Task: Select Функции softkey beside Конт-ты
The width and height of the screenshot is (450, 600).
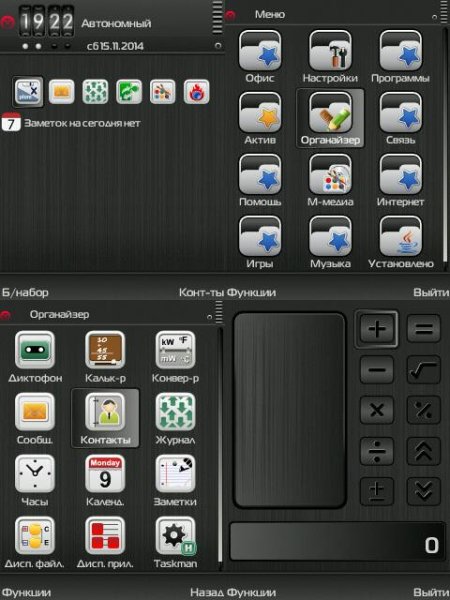Action: click(251, 292)
